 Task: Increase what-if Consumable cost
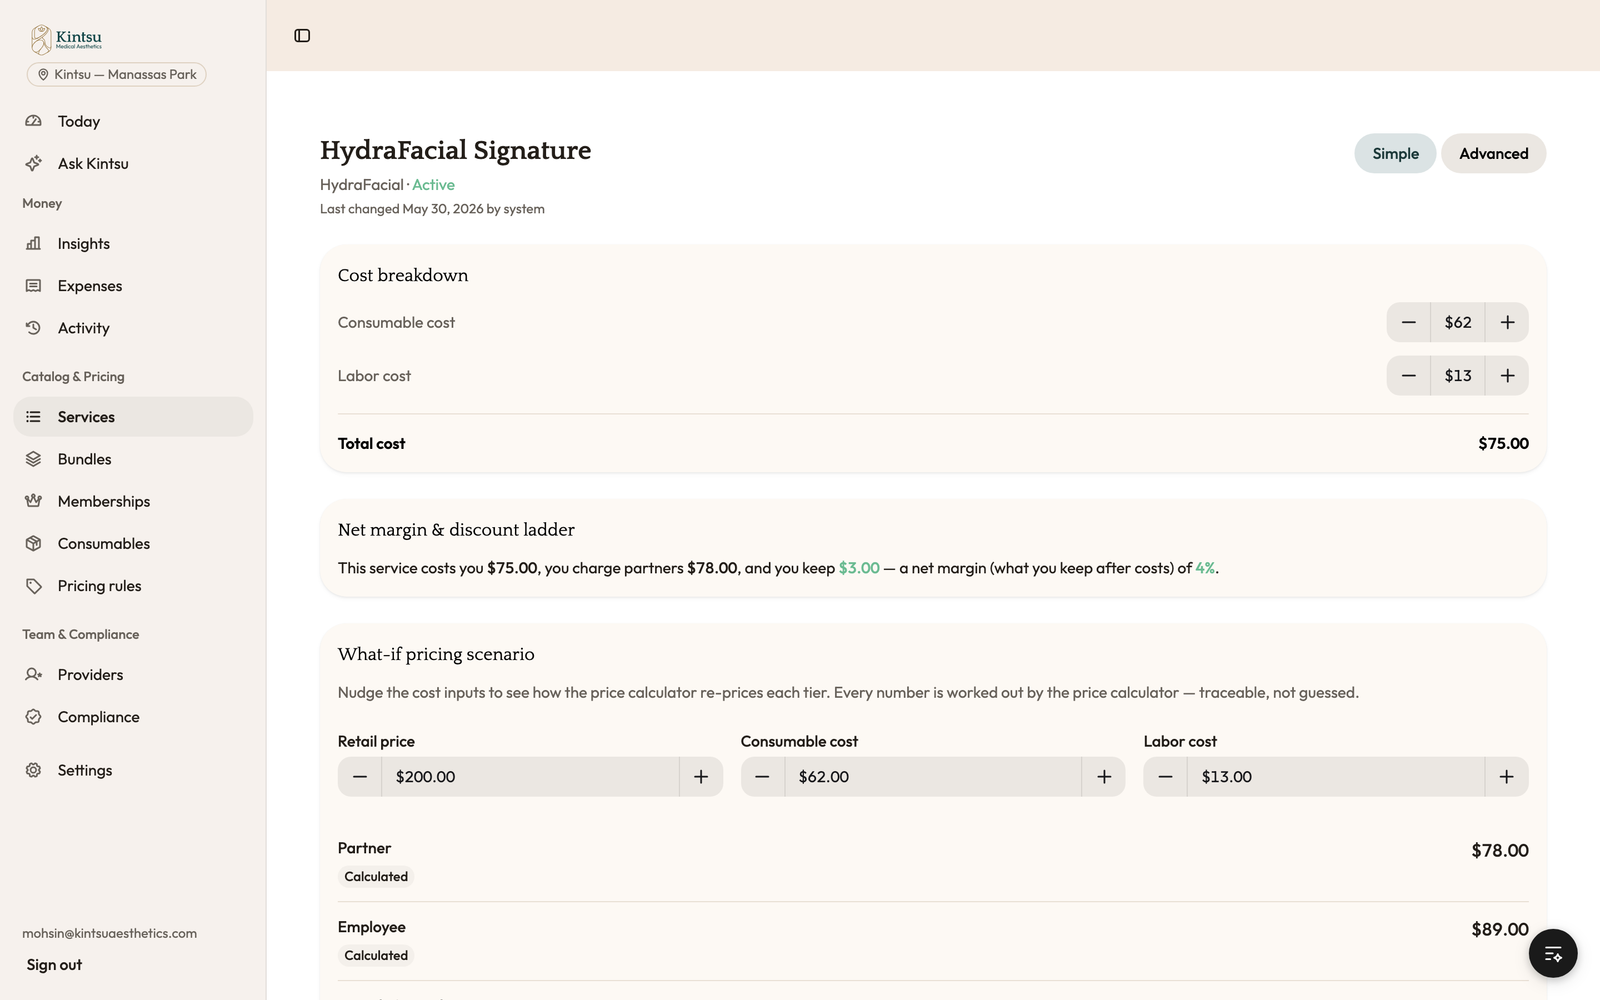tap(1104, 777)
